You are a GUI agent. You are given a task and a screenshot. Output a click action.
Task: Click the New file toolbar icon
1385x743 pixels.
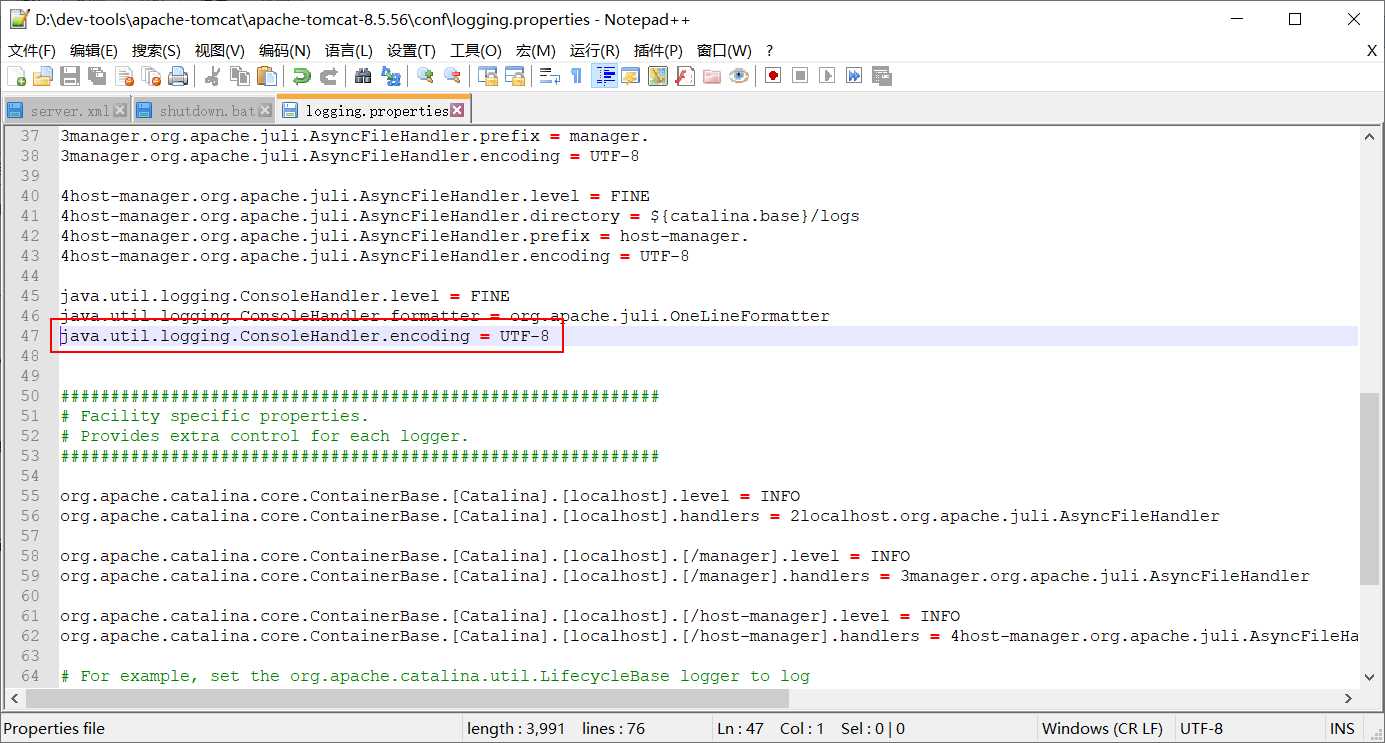click(x=17, y=76)
